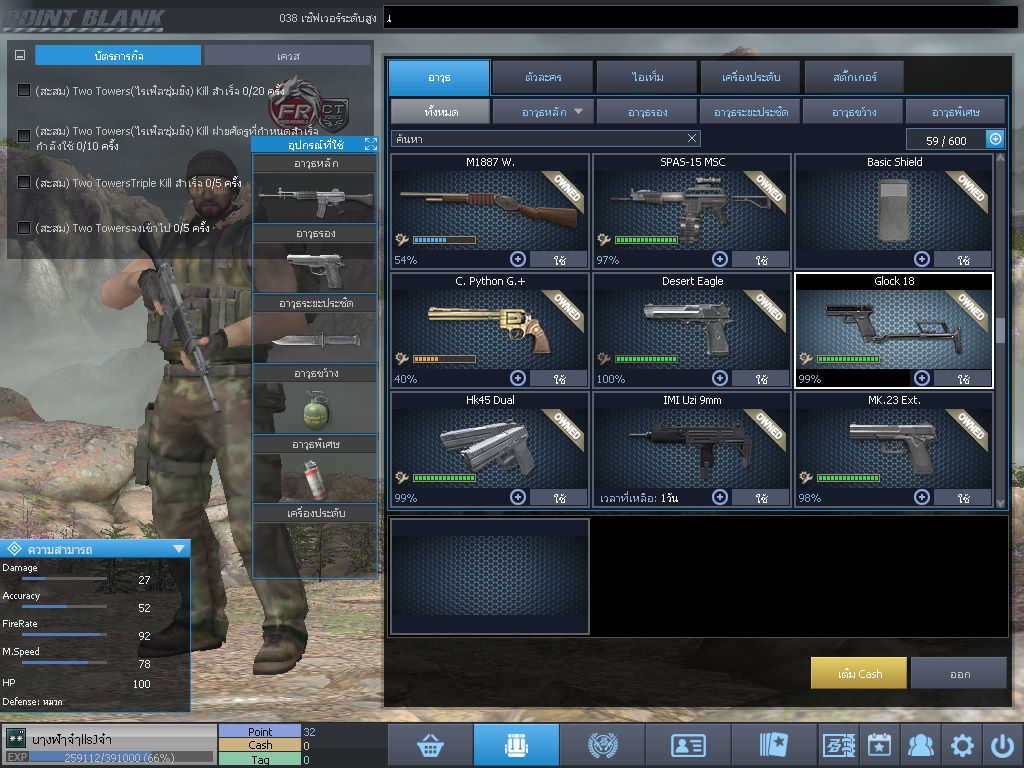
Task: Switch to the ตัวละคร tab
Action: (x=543, y=77)
